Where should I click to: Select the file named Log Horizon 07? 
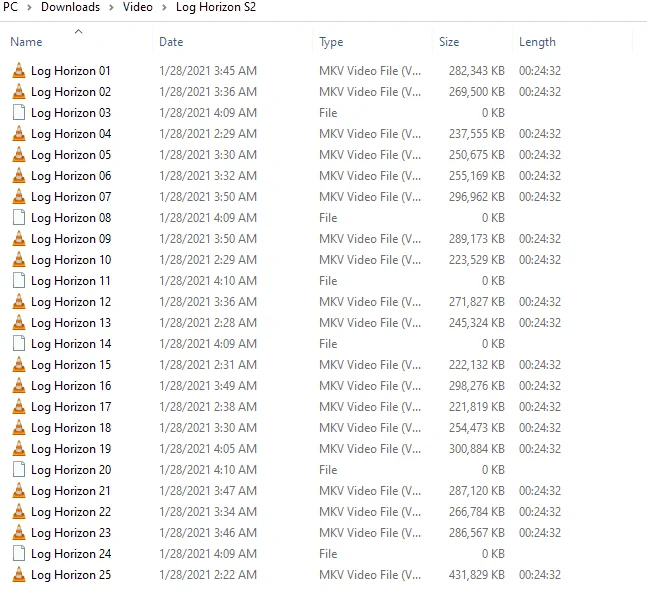click(x=71, y=197)
